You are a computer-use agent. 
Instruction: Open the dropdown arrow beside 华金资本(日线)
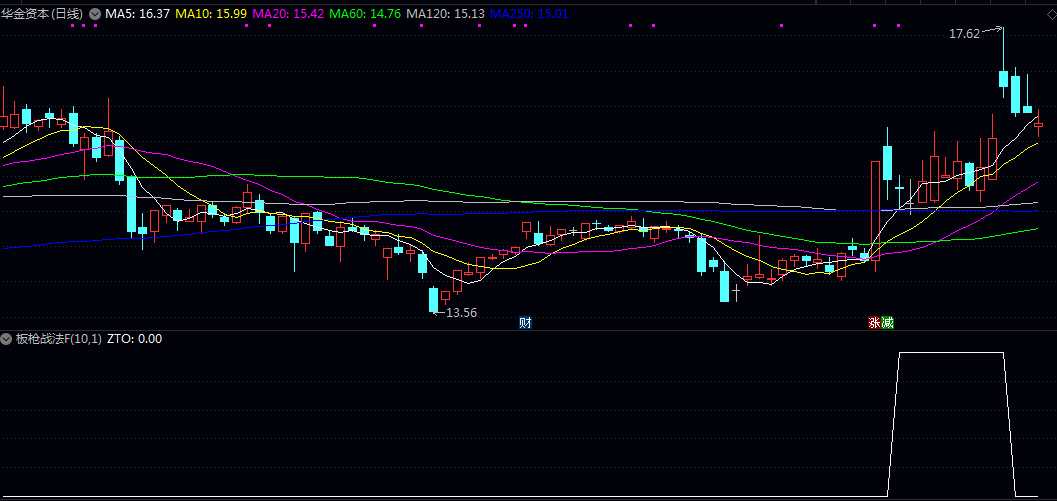(95, 13)
